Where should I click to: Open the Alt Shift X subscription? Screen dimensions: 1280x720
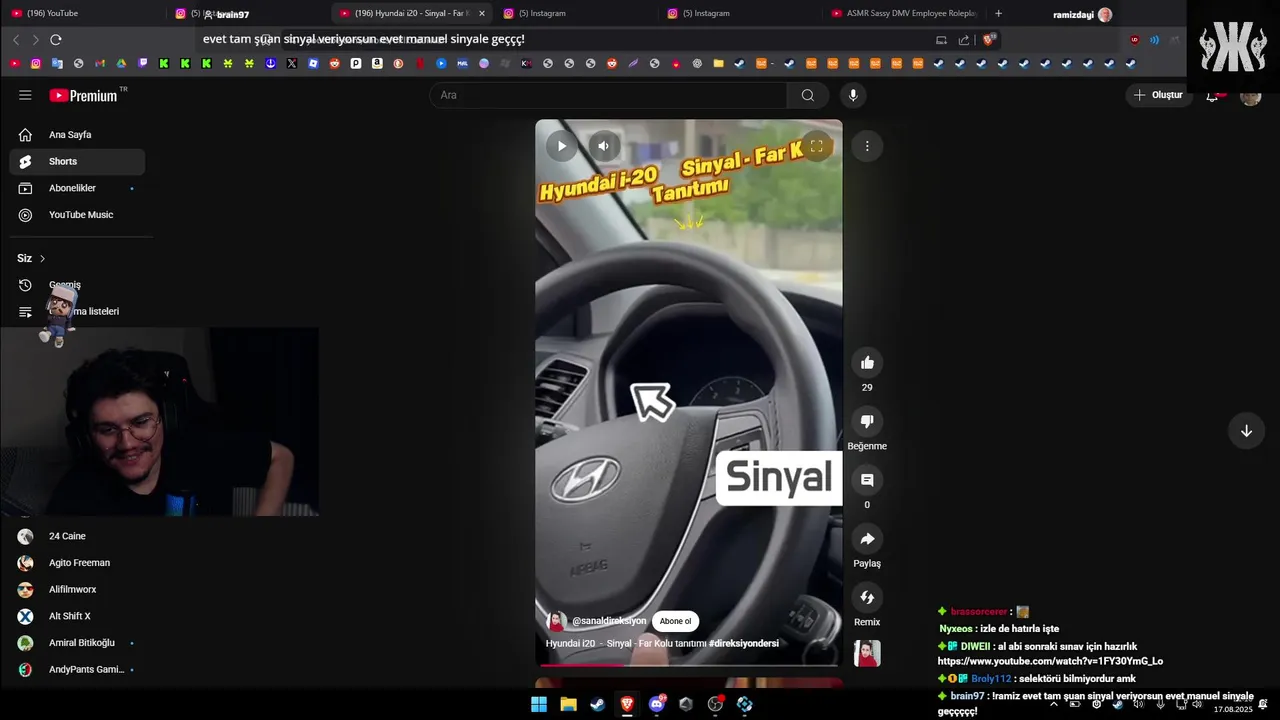tap(77, 616)
